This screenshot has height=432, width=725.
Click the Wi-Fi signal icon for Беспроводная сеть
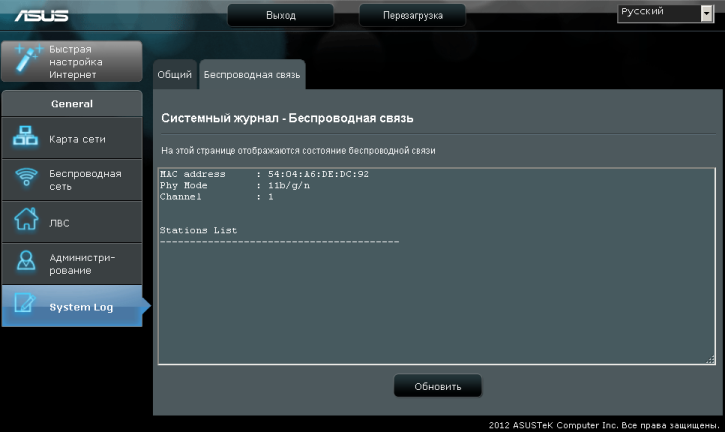[x=25, y=179]
